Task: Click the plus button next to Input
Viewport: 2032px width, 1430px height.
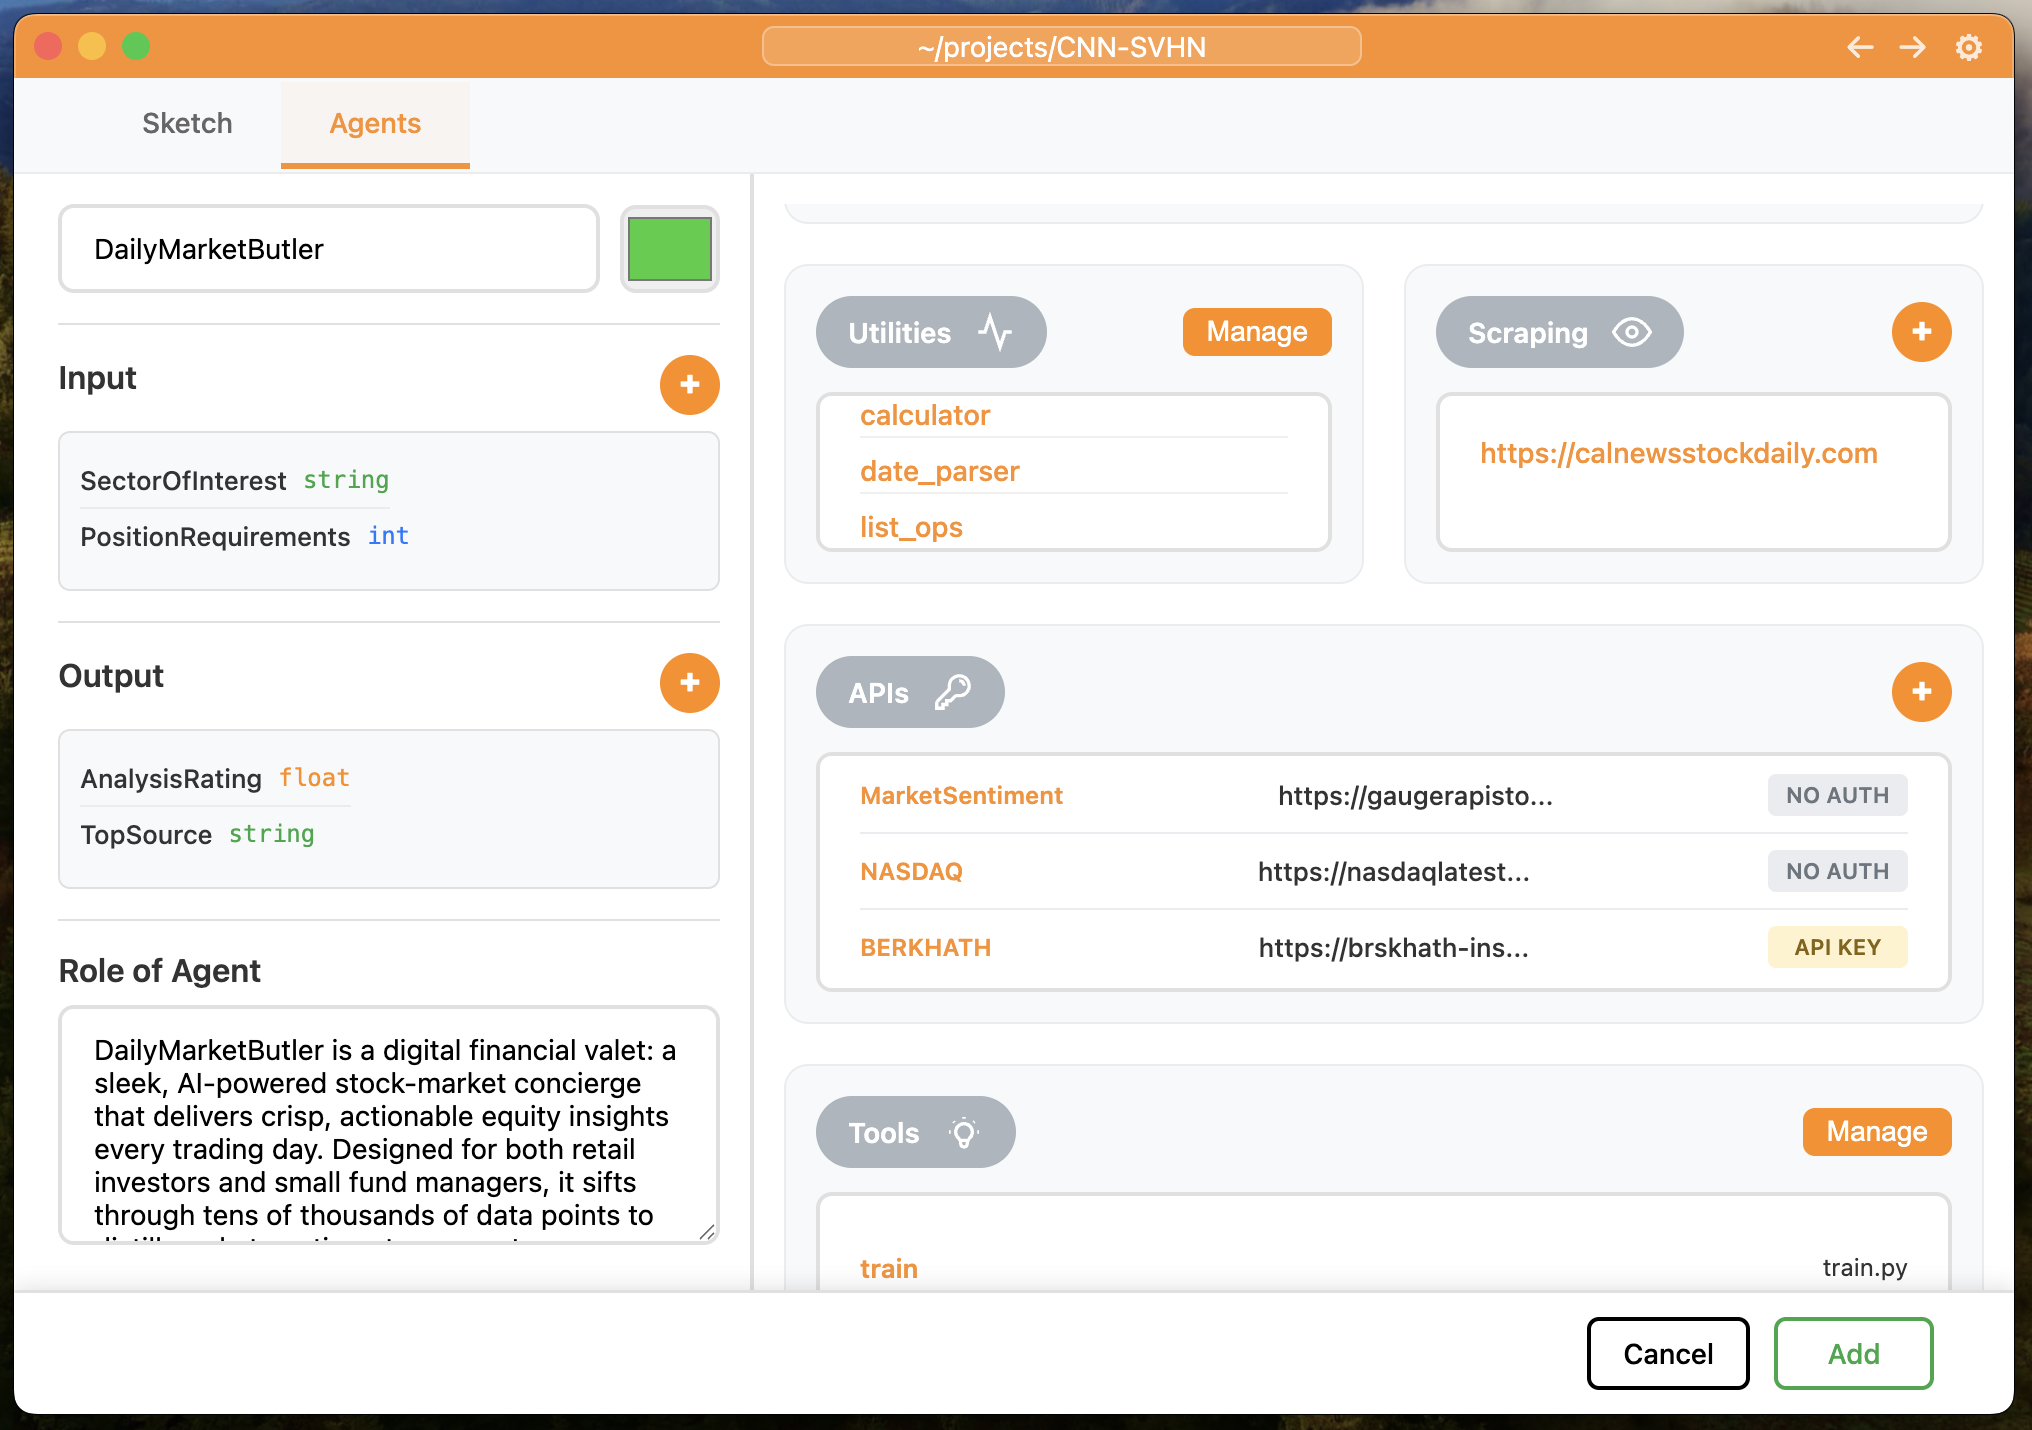Action: (689, 385)
